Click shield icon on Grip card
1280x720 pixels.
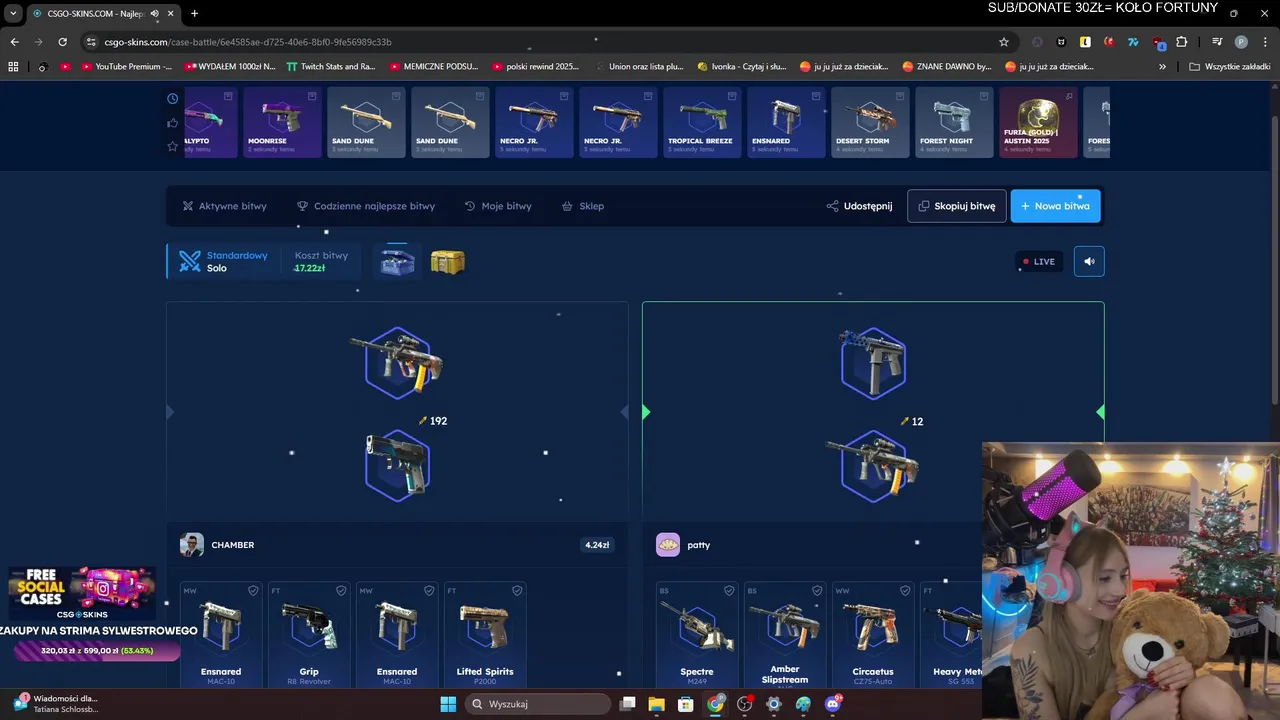[341, 591]
